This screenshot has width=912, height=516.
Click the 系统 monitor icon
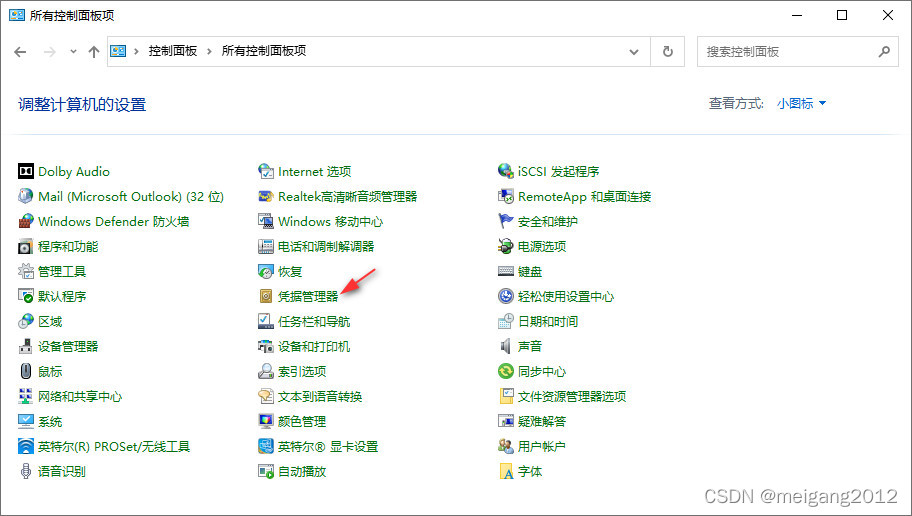point(26,421)
